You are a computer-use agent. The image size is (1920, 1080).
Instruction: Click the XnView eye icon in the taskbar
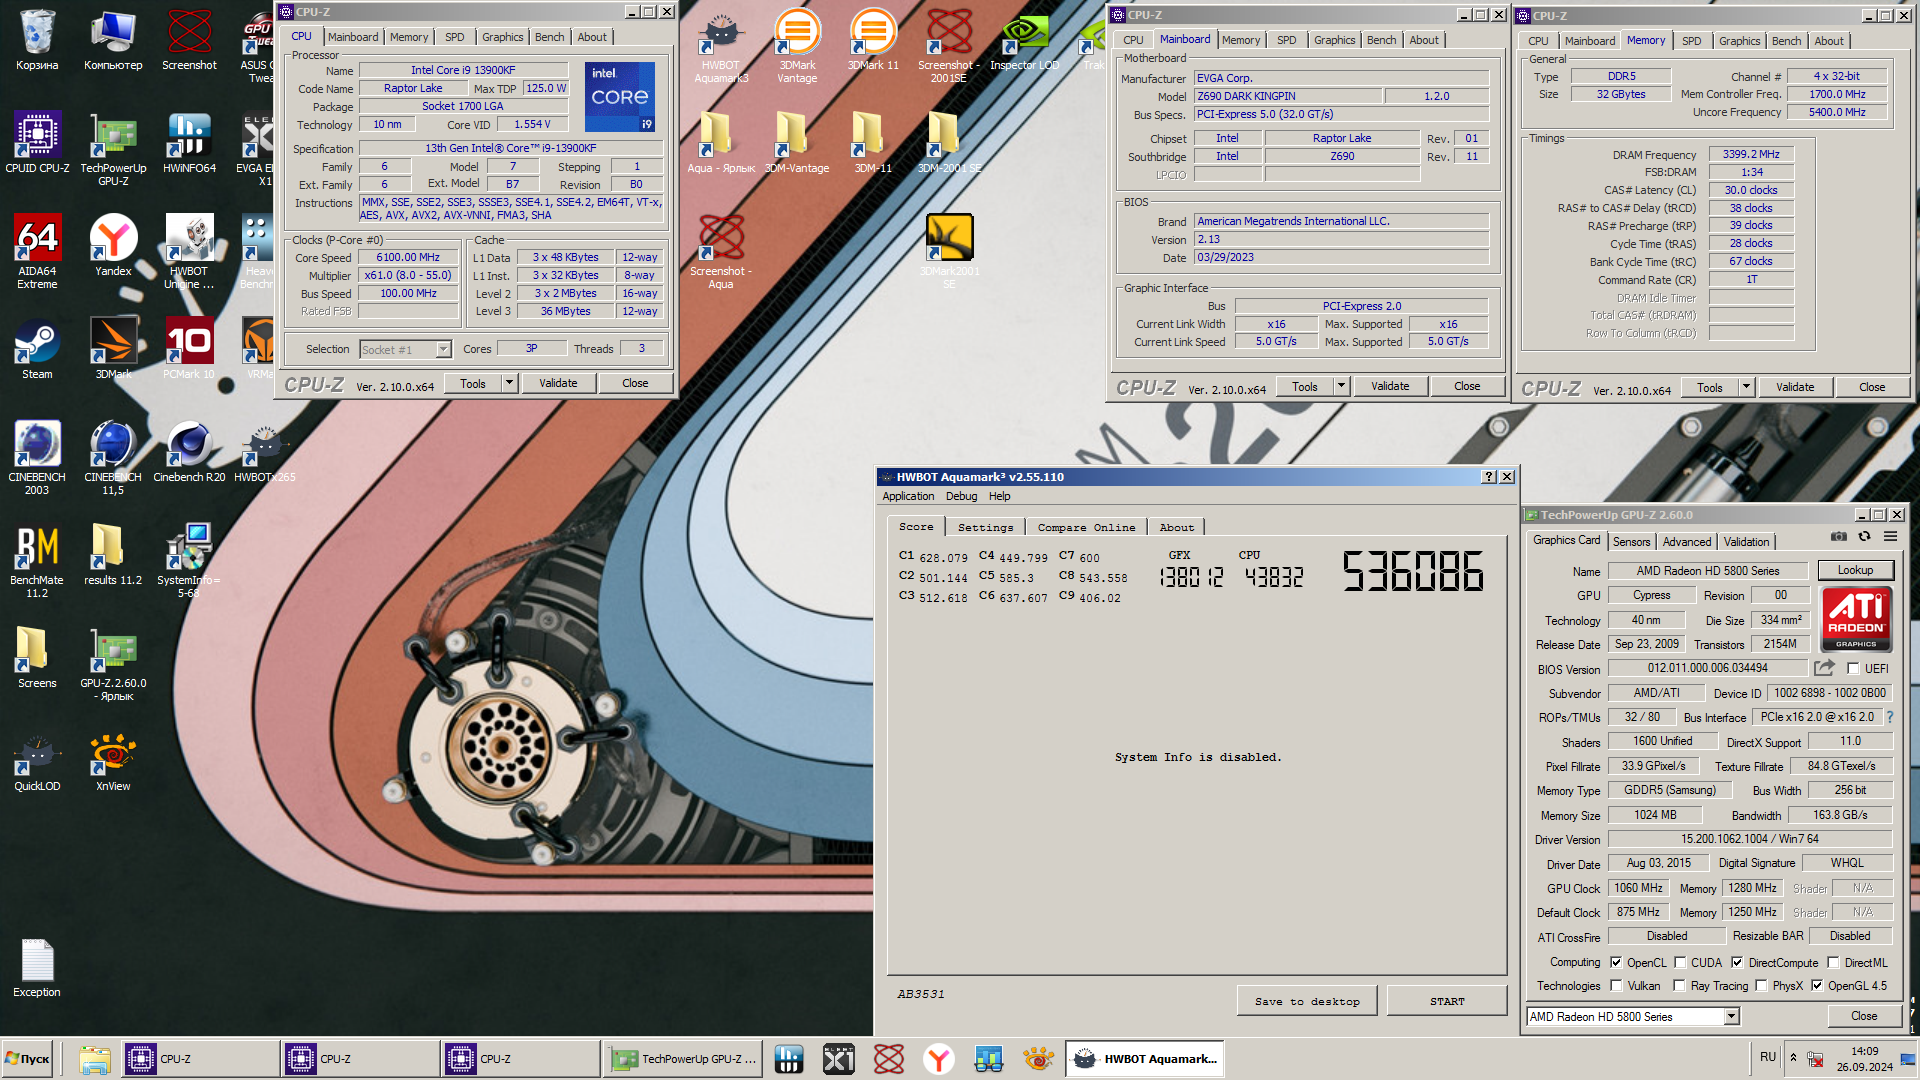tap(1038, 1059)
